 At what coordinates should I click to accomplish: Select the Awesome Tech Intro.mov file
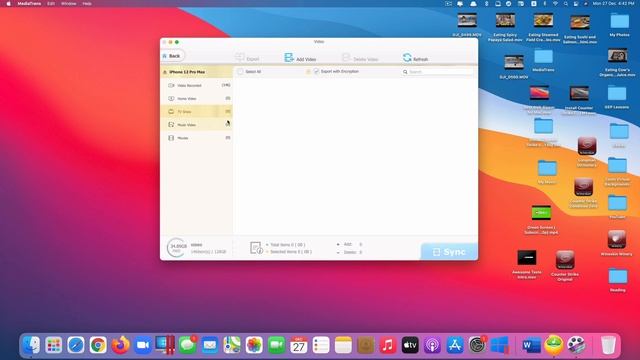[x=527, y=264]
